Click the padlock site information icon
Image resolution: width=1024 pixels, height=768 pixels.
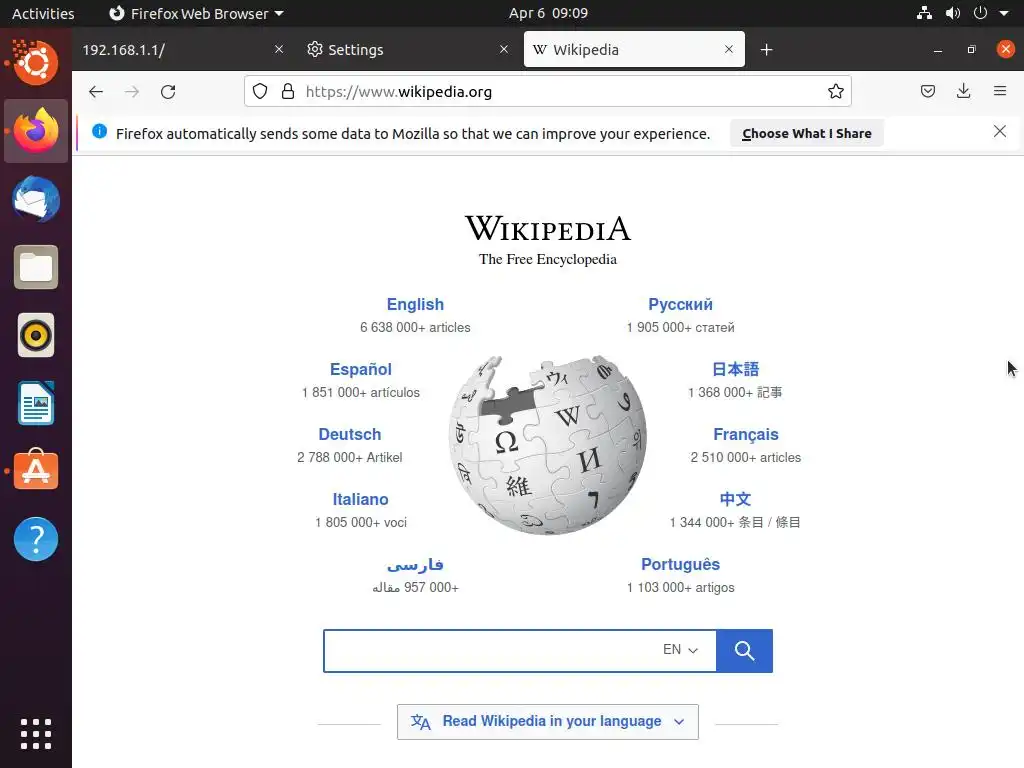[x=287, y=91]
